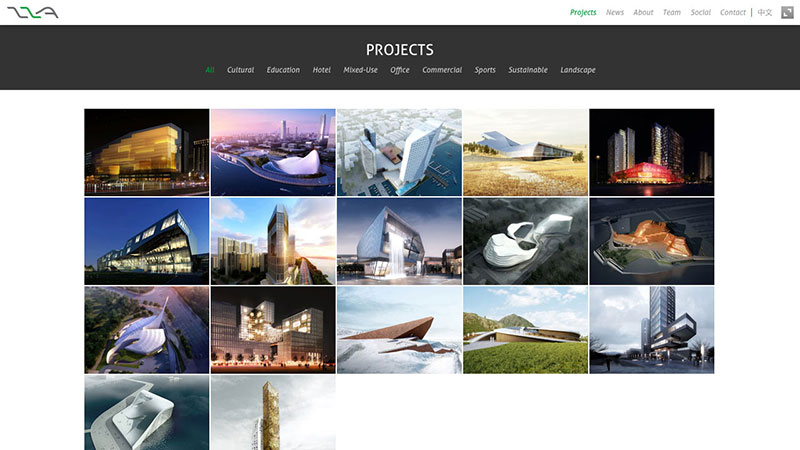800x450 pixels.
Task: Open the orange-lit aerial complex project
Action: (652, 241)
